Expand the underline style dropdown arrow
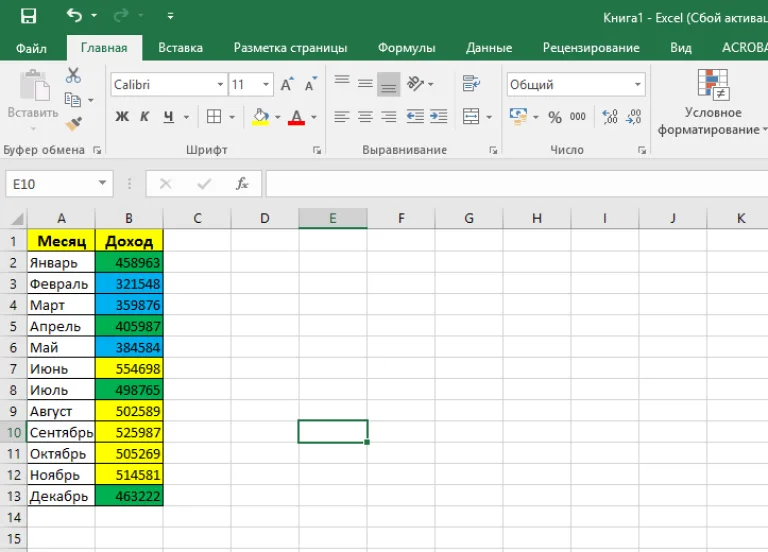 186,117
